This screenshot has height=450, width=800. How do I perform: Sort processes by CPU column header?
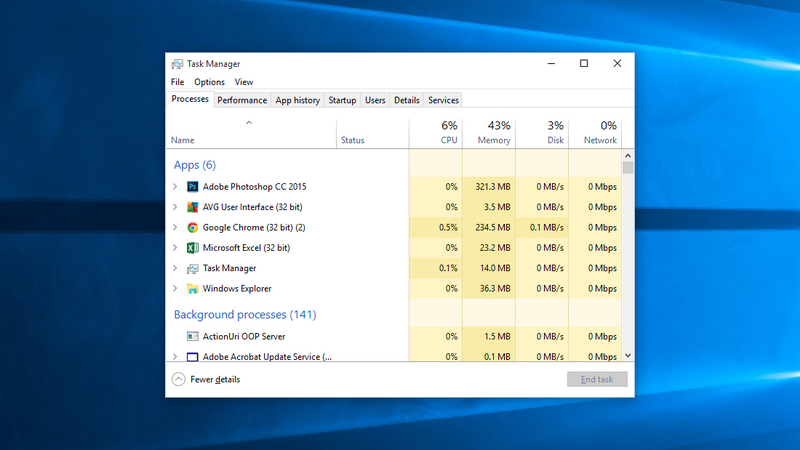tap(436, 133)
